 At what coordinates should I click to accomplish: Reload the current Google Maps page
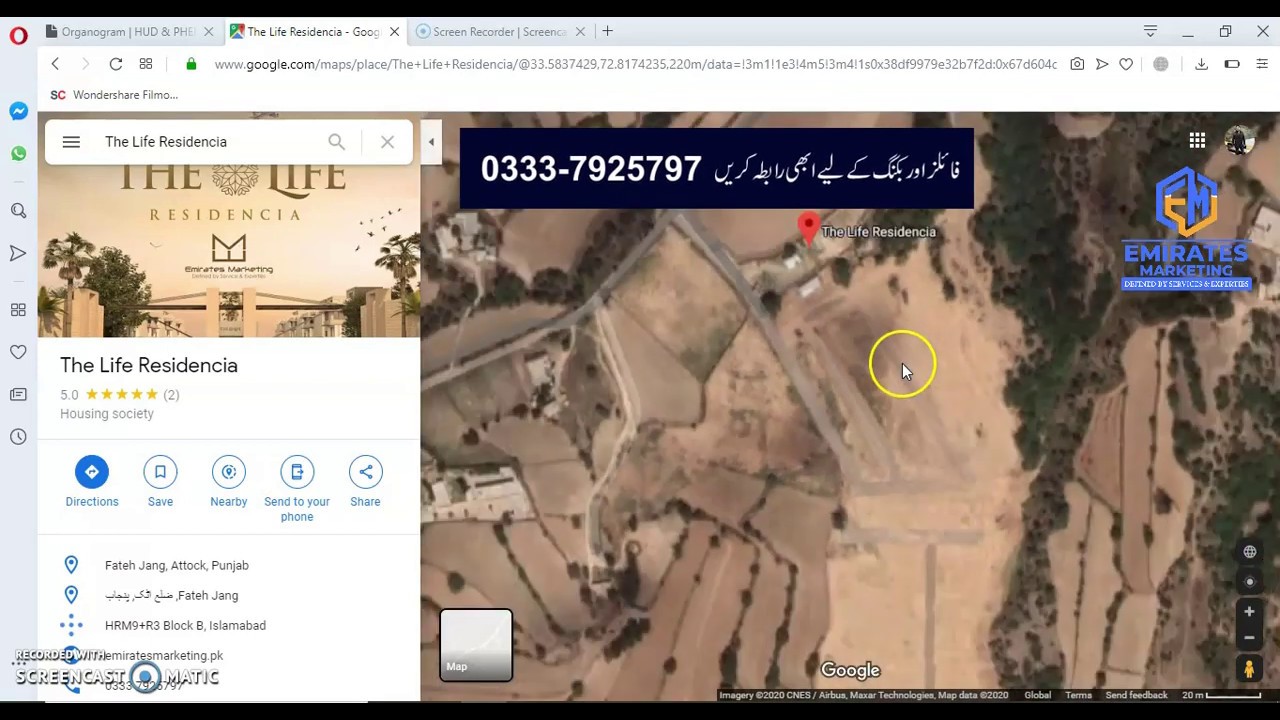click(116, 64)
